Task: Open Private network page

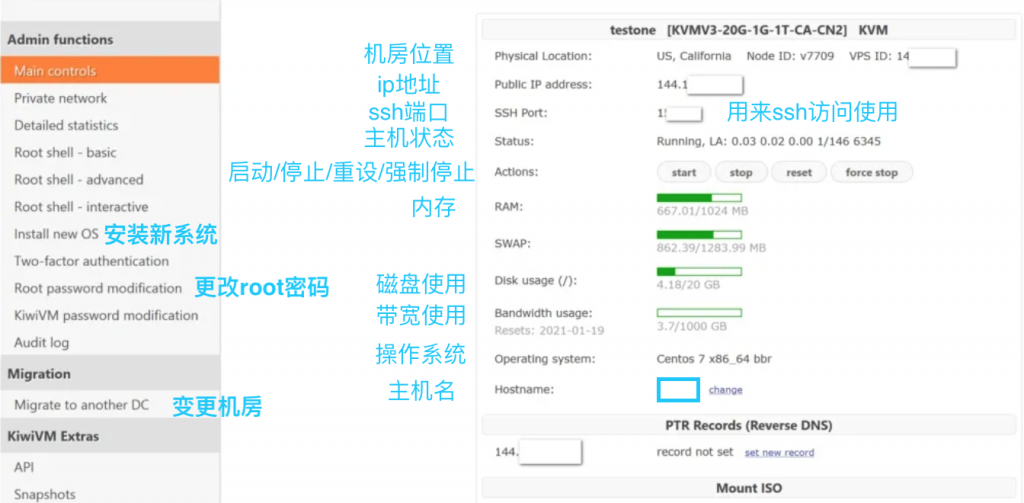Action: 60,98
